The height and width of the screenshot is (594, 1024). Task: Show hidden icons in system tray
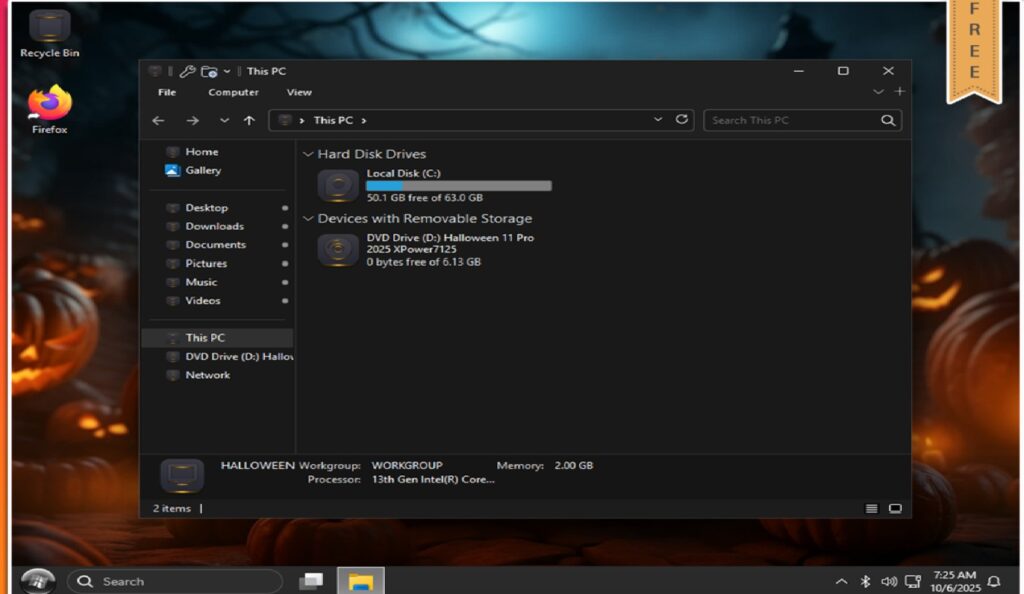841,581
